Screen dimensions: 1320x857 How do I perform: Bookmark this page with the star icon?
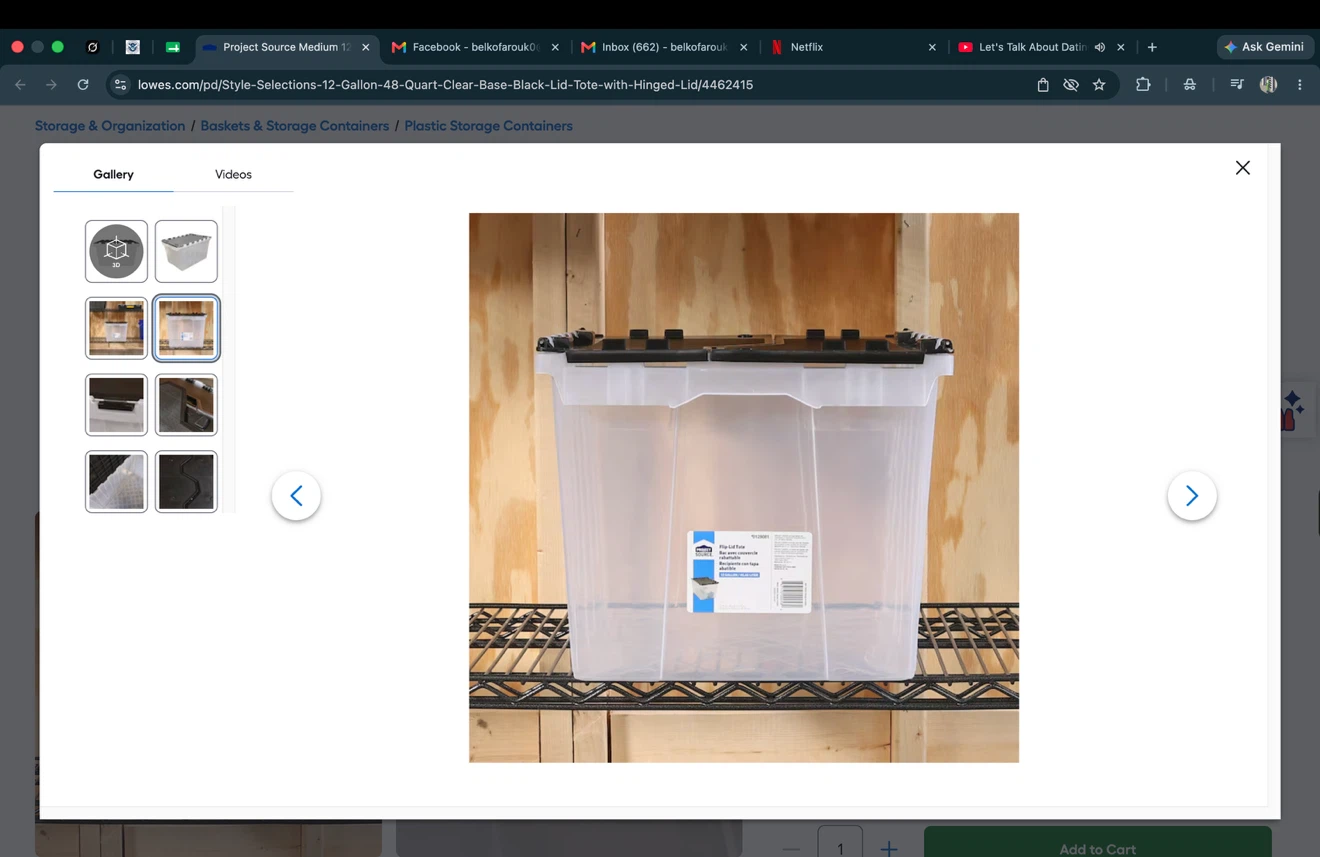(1099, 85)
